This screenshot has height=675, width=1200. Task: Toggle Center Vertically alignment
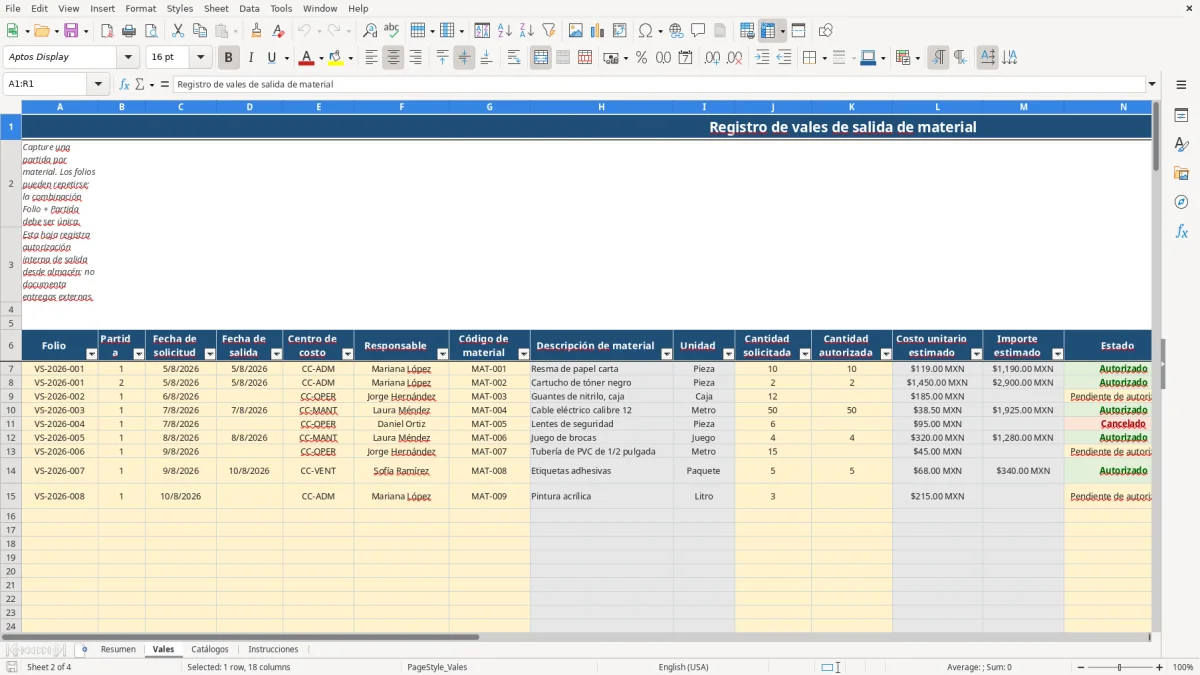pyautogui.click(x=464, y=57)
